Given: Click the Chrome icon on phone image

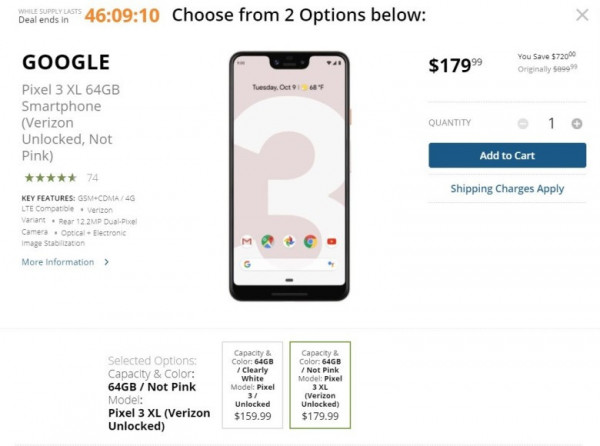Looking at the screenshot, I should click(310, 241).
